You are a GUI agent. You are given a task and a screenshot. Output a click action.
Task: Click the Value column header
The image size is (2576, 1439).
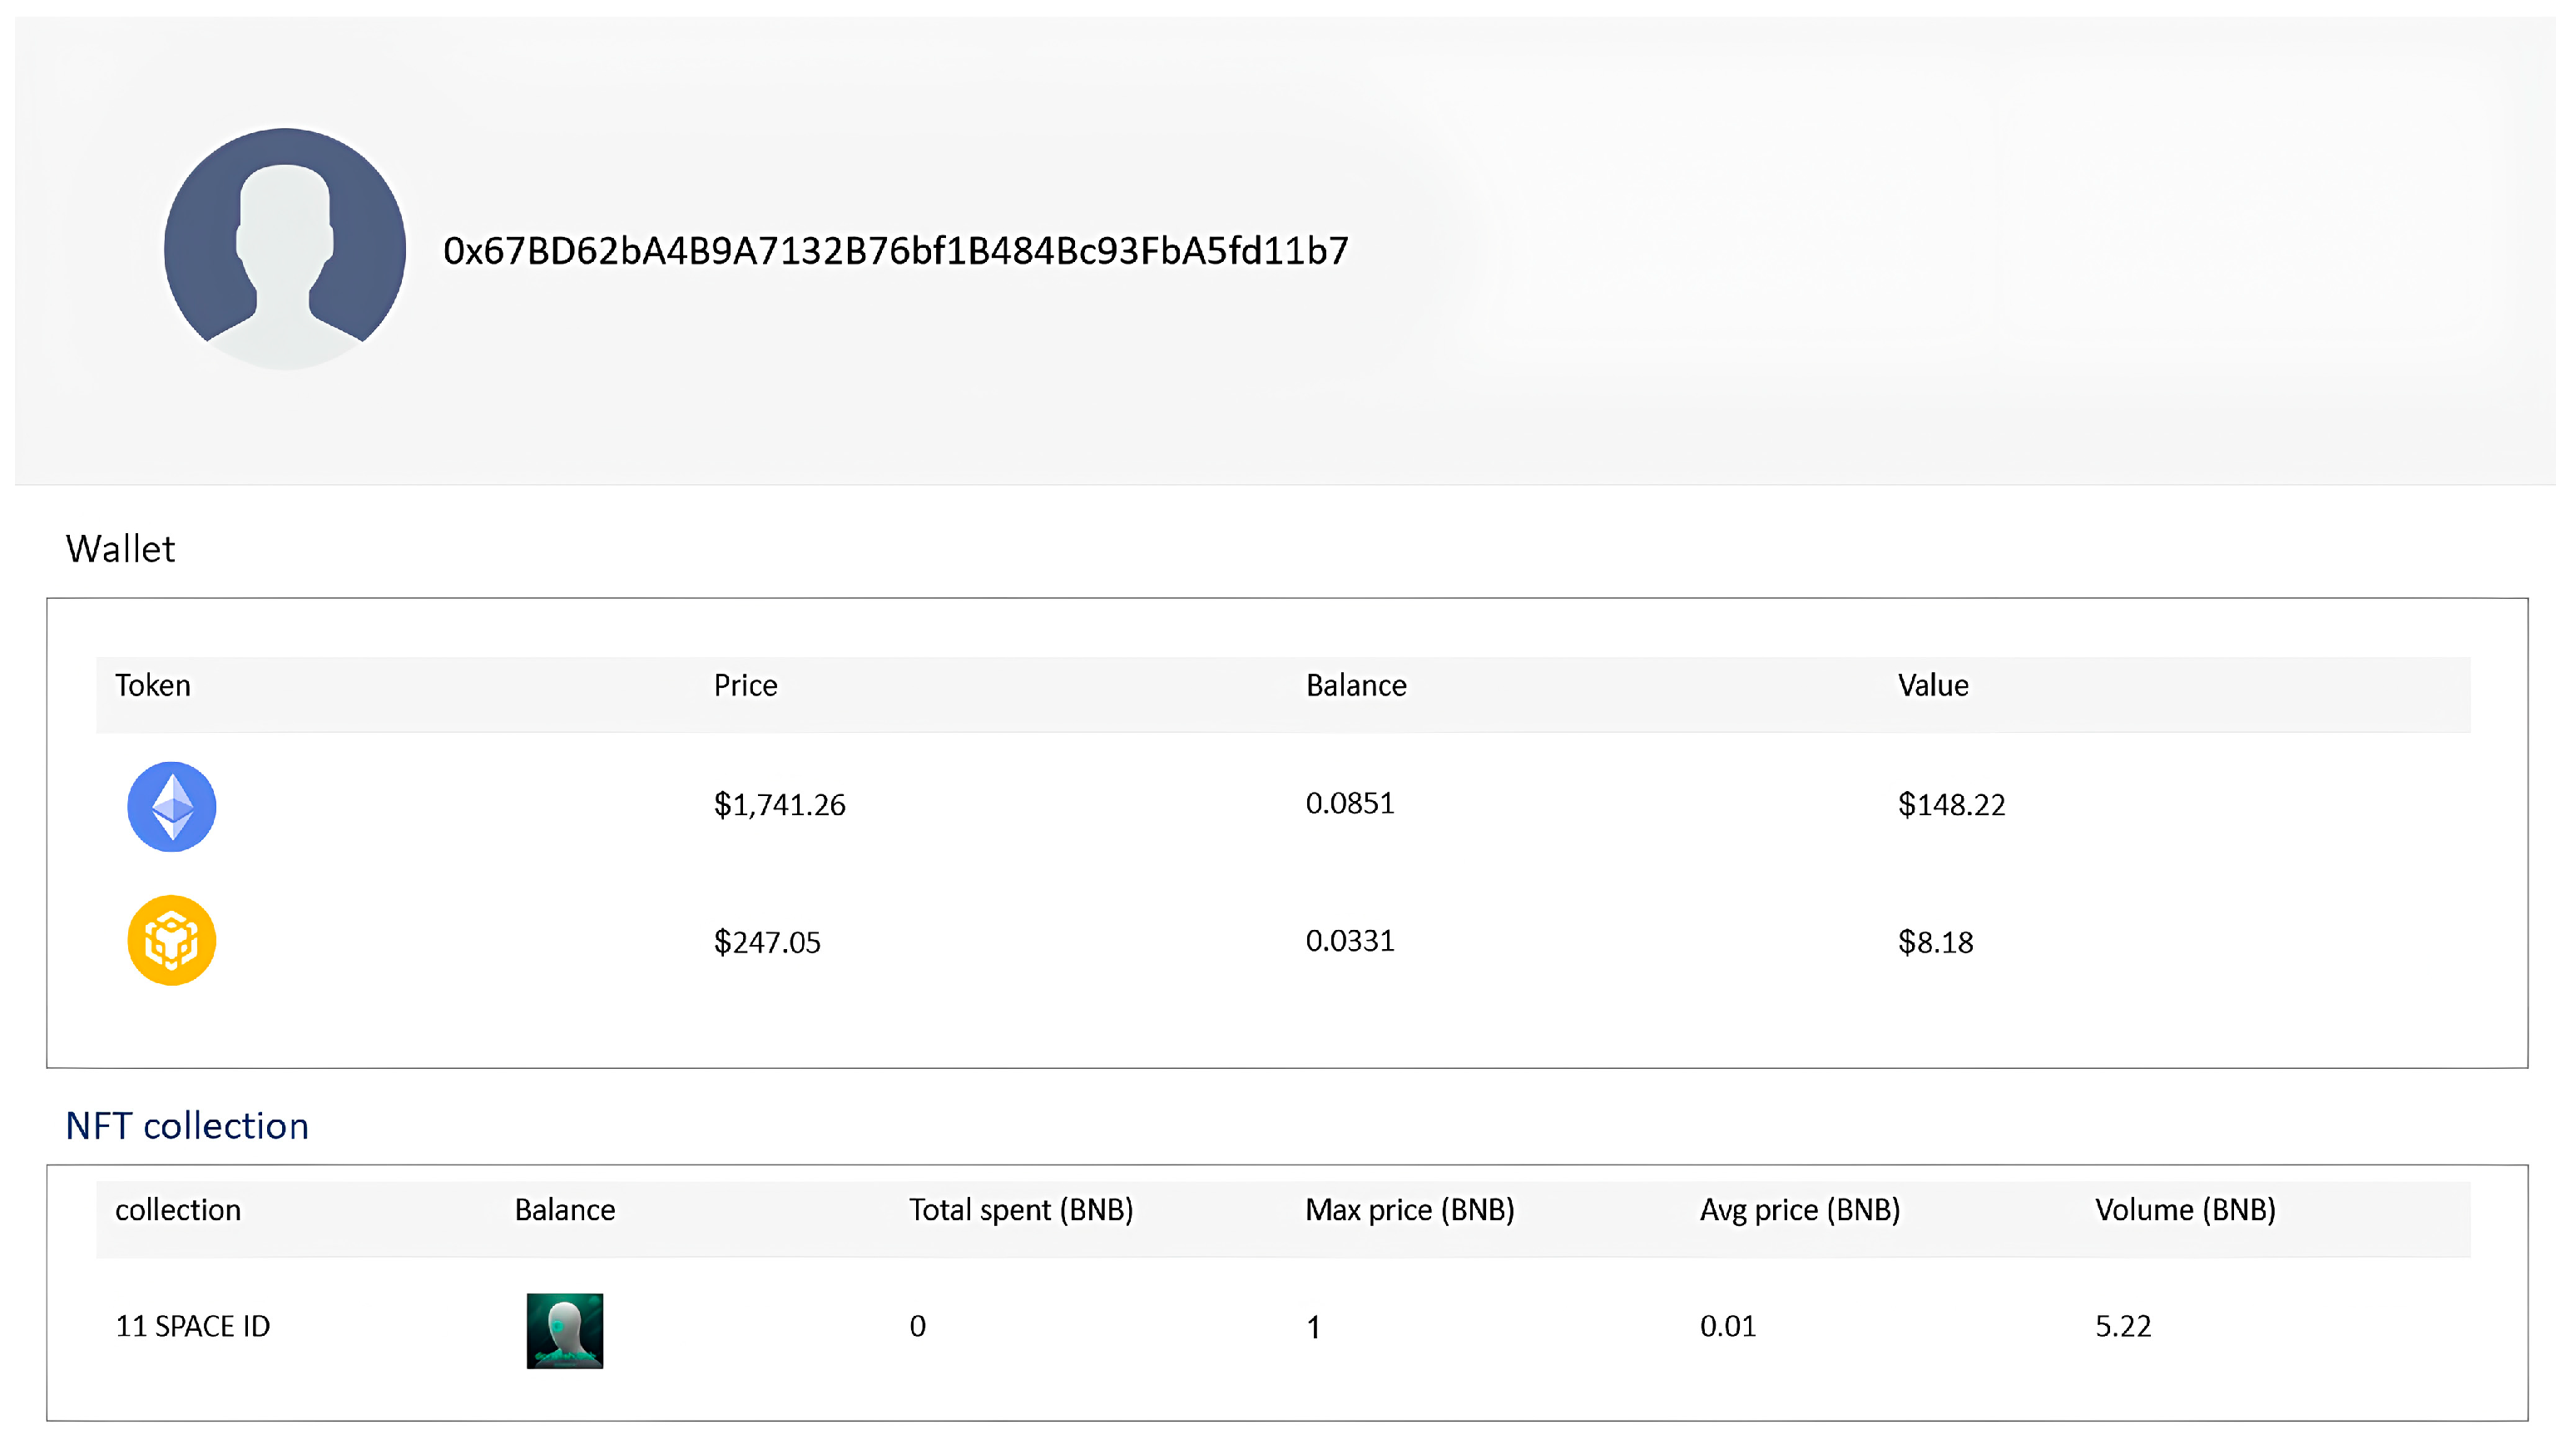pos(1933,685)
